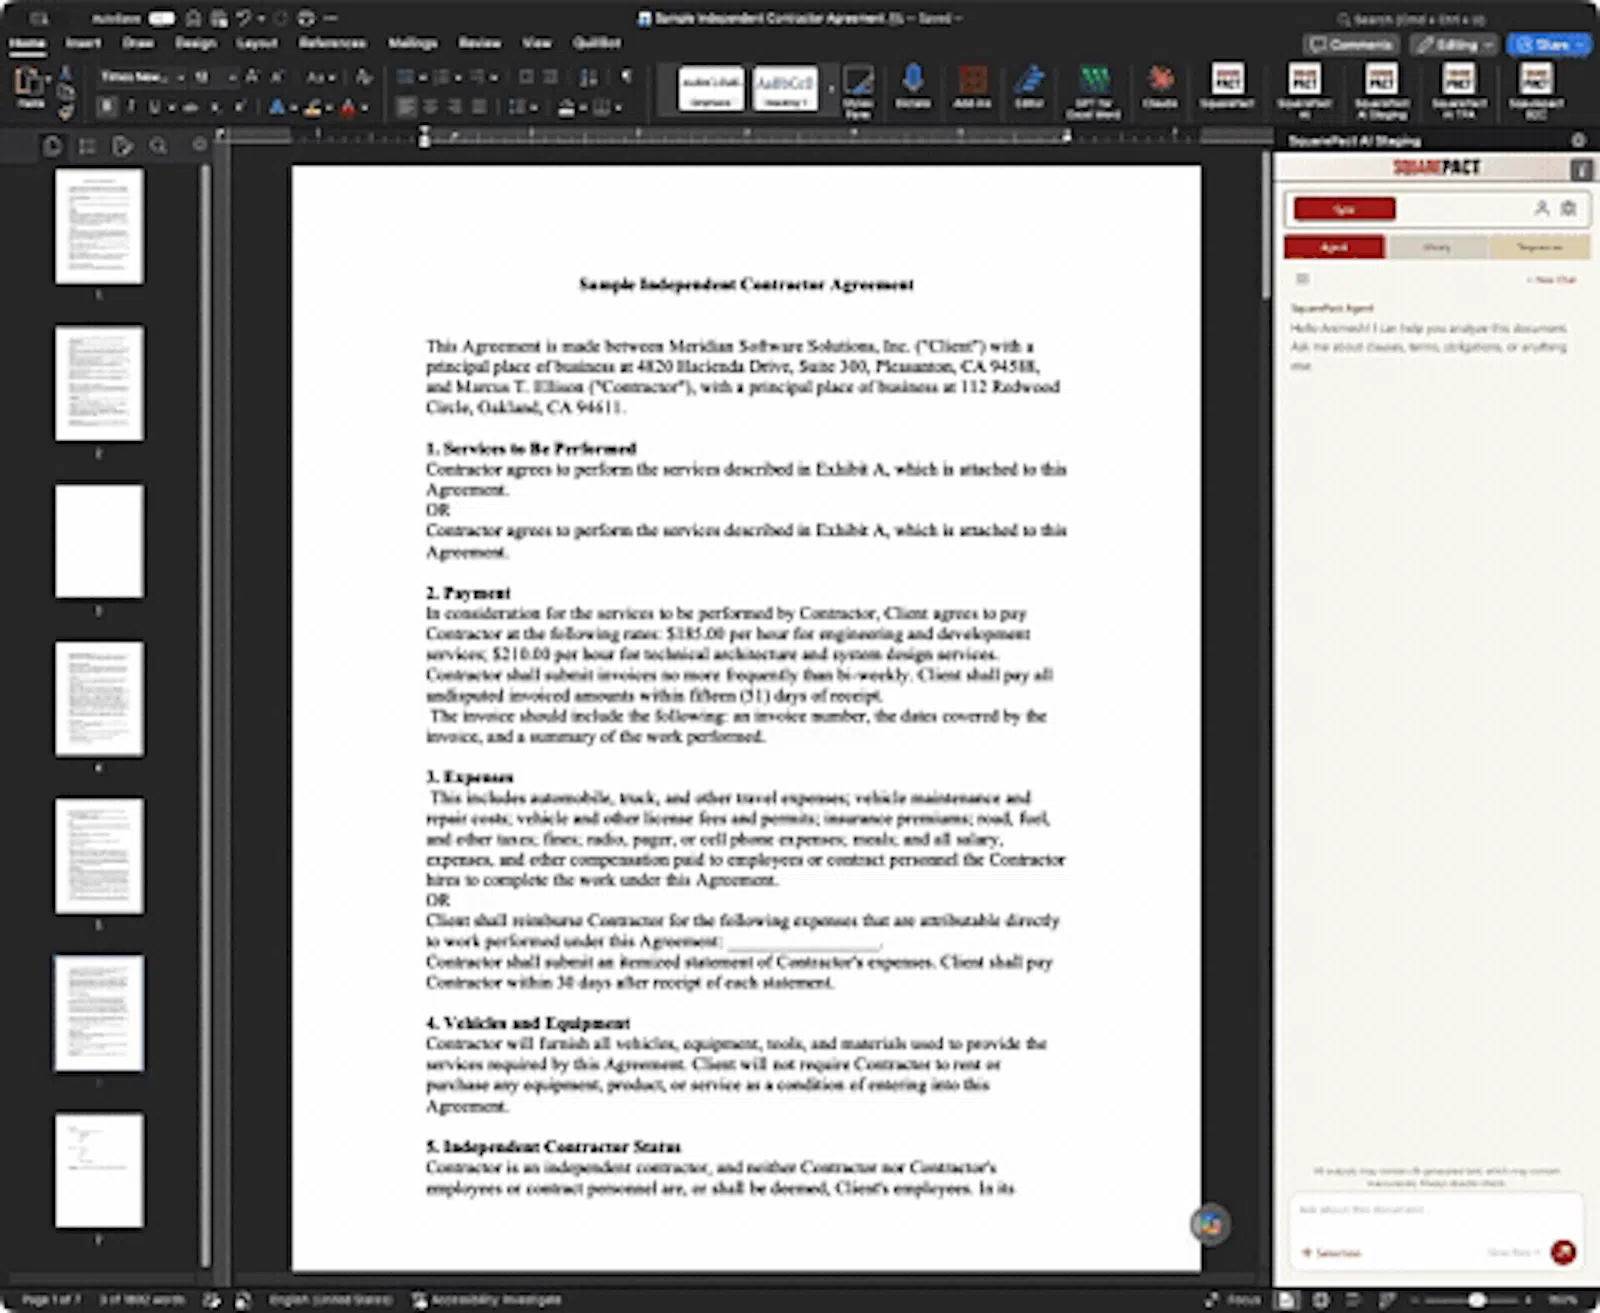Select the Agent tab in SquarePact
This screenshot has width=1600, height=1313.
pyautogui.click(x=1334, y=247)
